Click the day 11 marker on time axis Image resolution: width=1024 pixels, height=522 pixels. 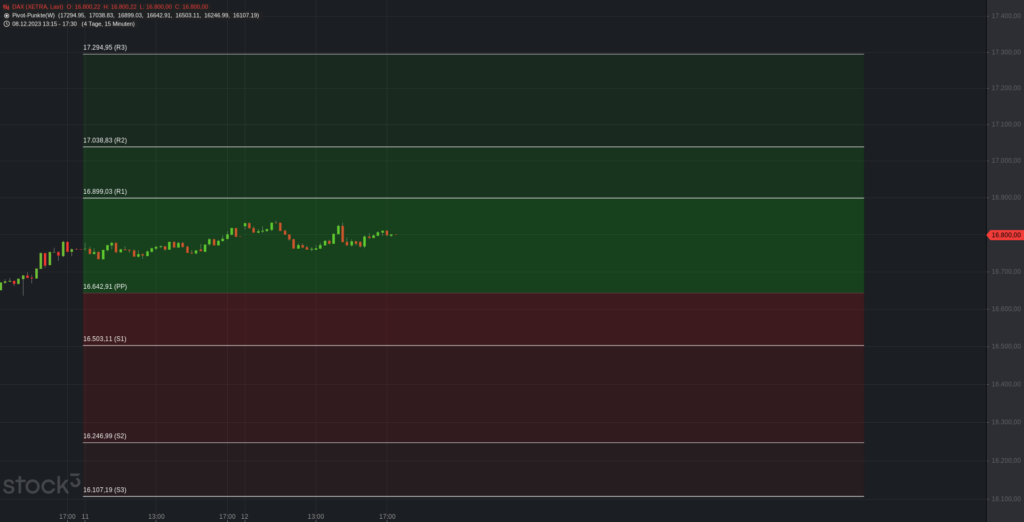tap(85, 517)
